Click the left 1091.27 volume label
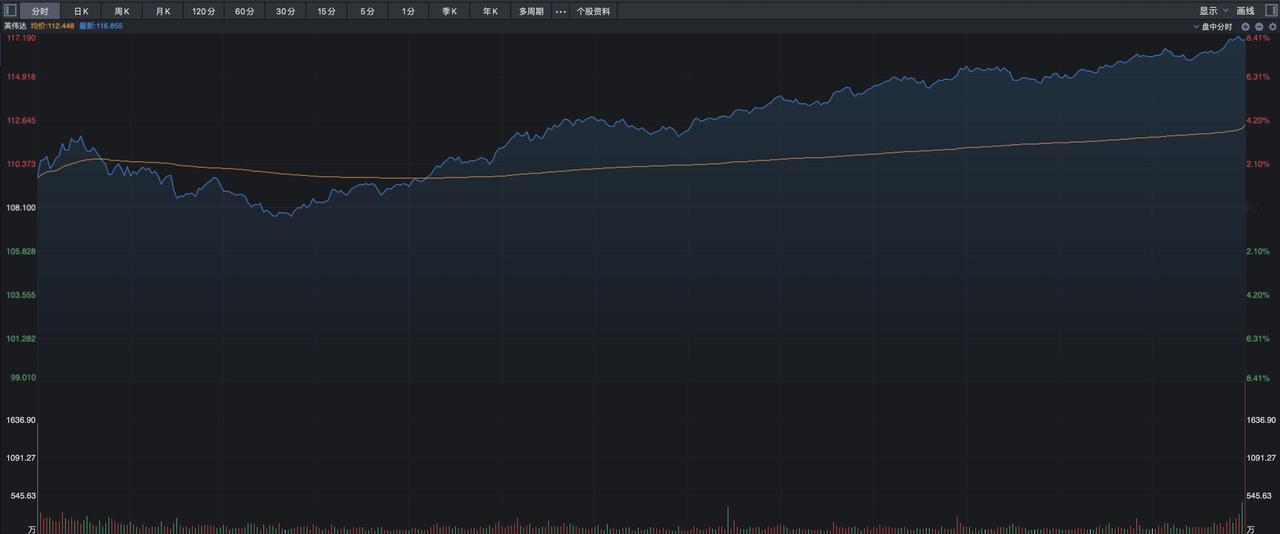Viewport: 1280px width, 534px height. tap(21, 458)
